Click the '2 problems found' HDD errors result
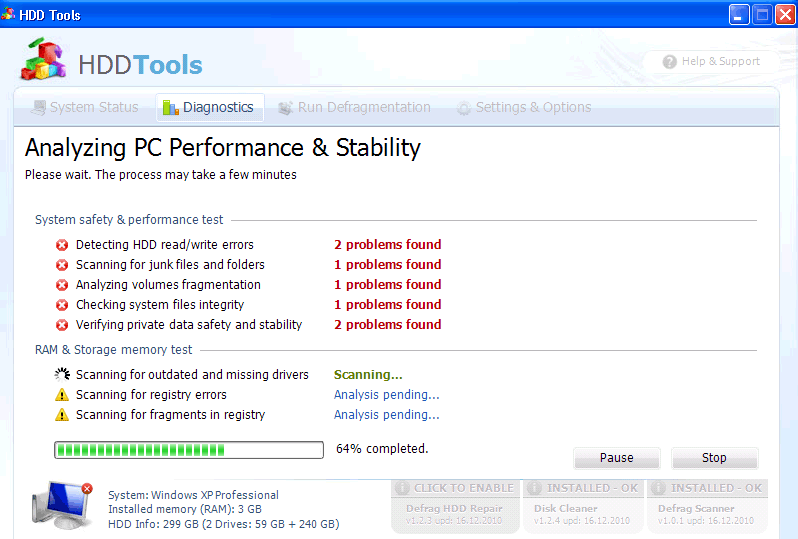Viewport: 798px width, 539px height. [x=387, y=245]
